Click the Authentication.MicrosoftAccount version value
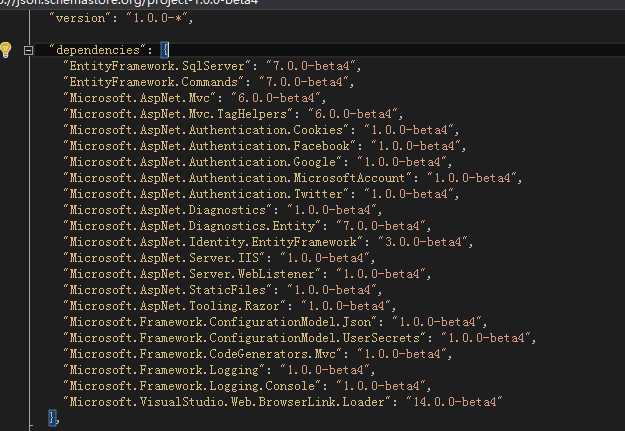This screenshot has width=625, height=431. [x=472, y=178]
